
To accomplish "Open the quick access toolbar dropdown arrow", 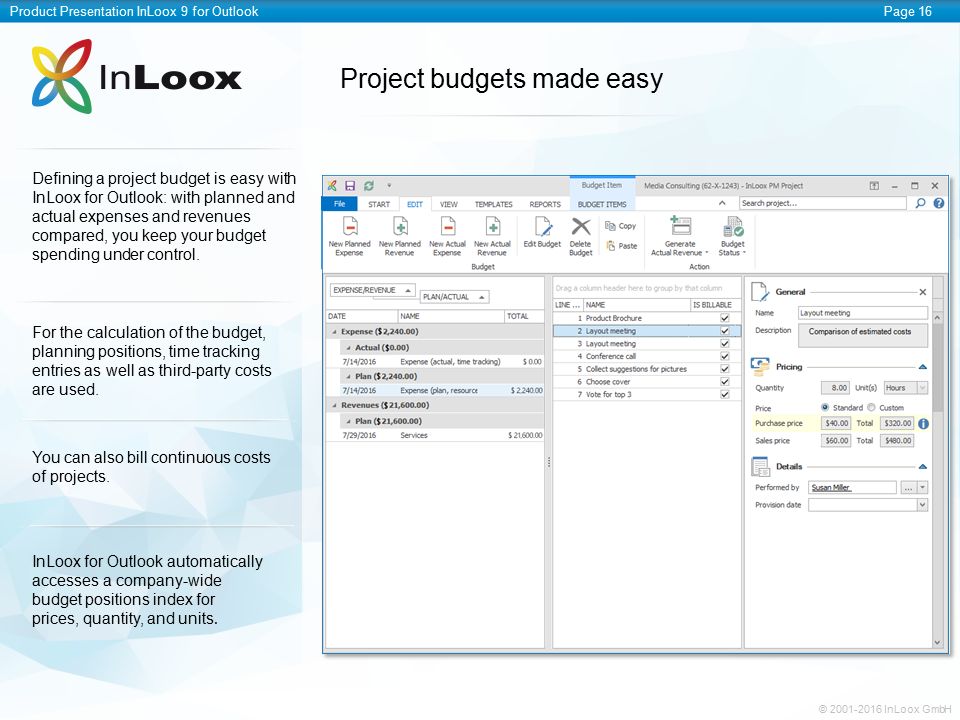I will click(389, 186).
